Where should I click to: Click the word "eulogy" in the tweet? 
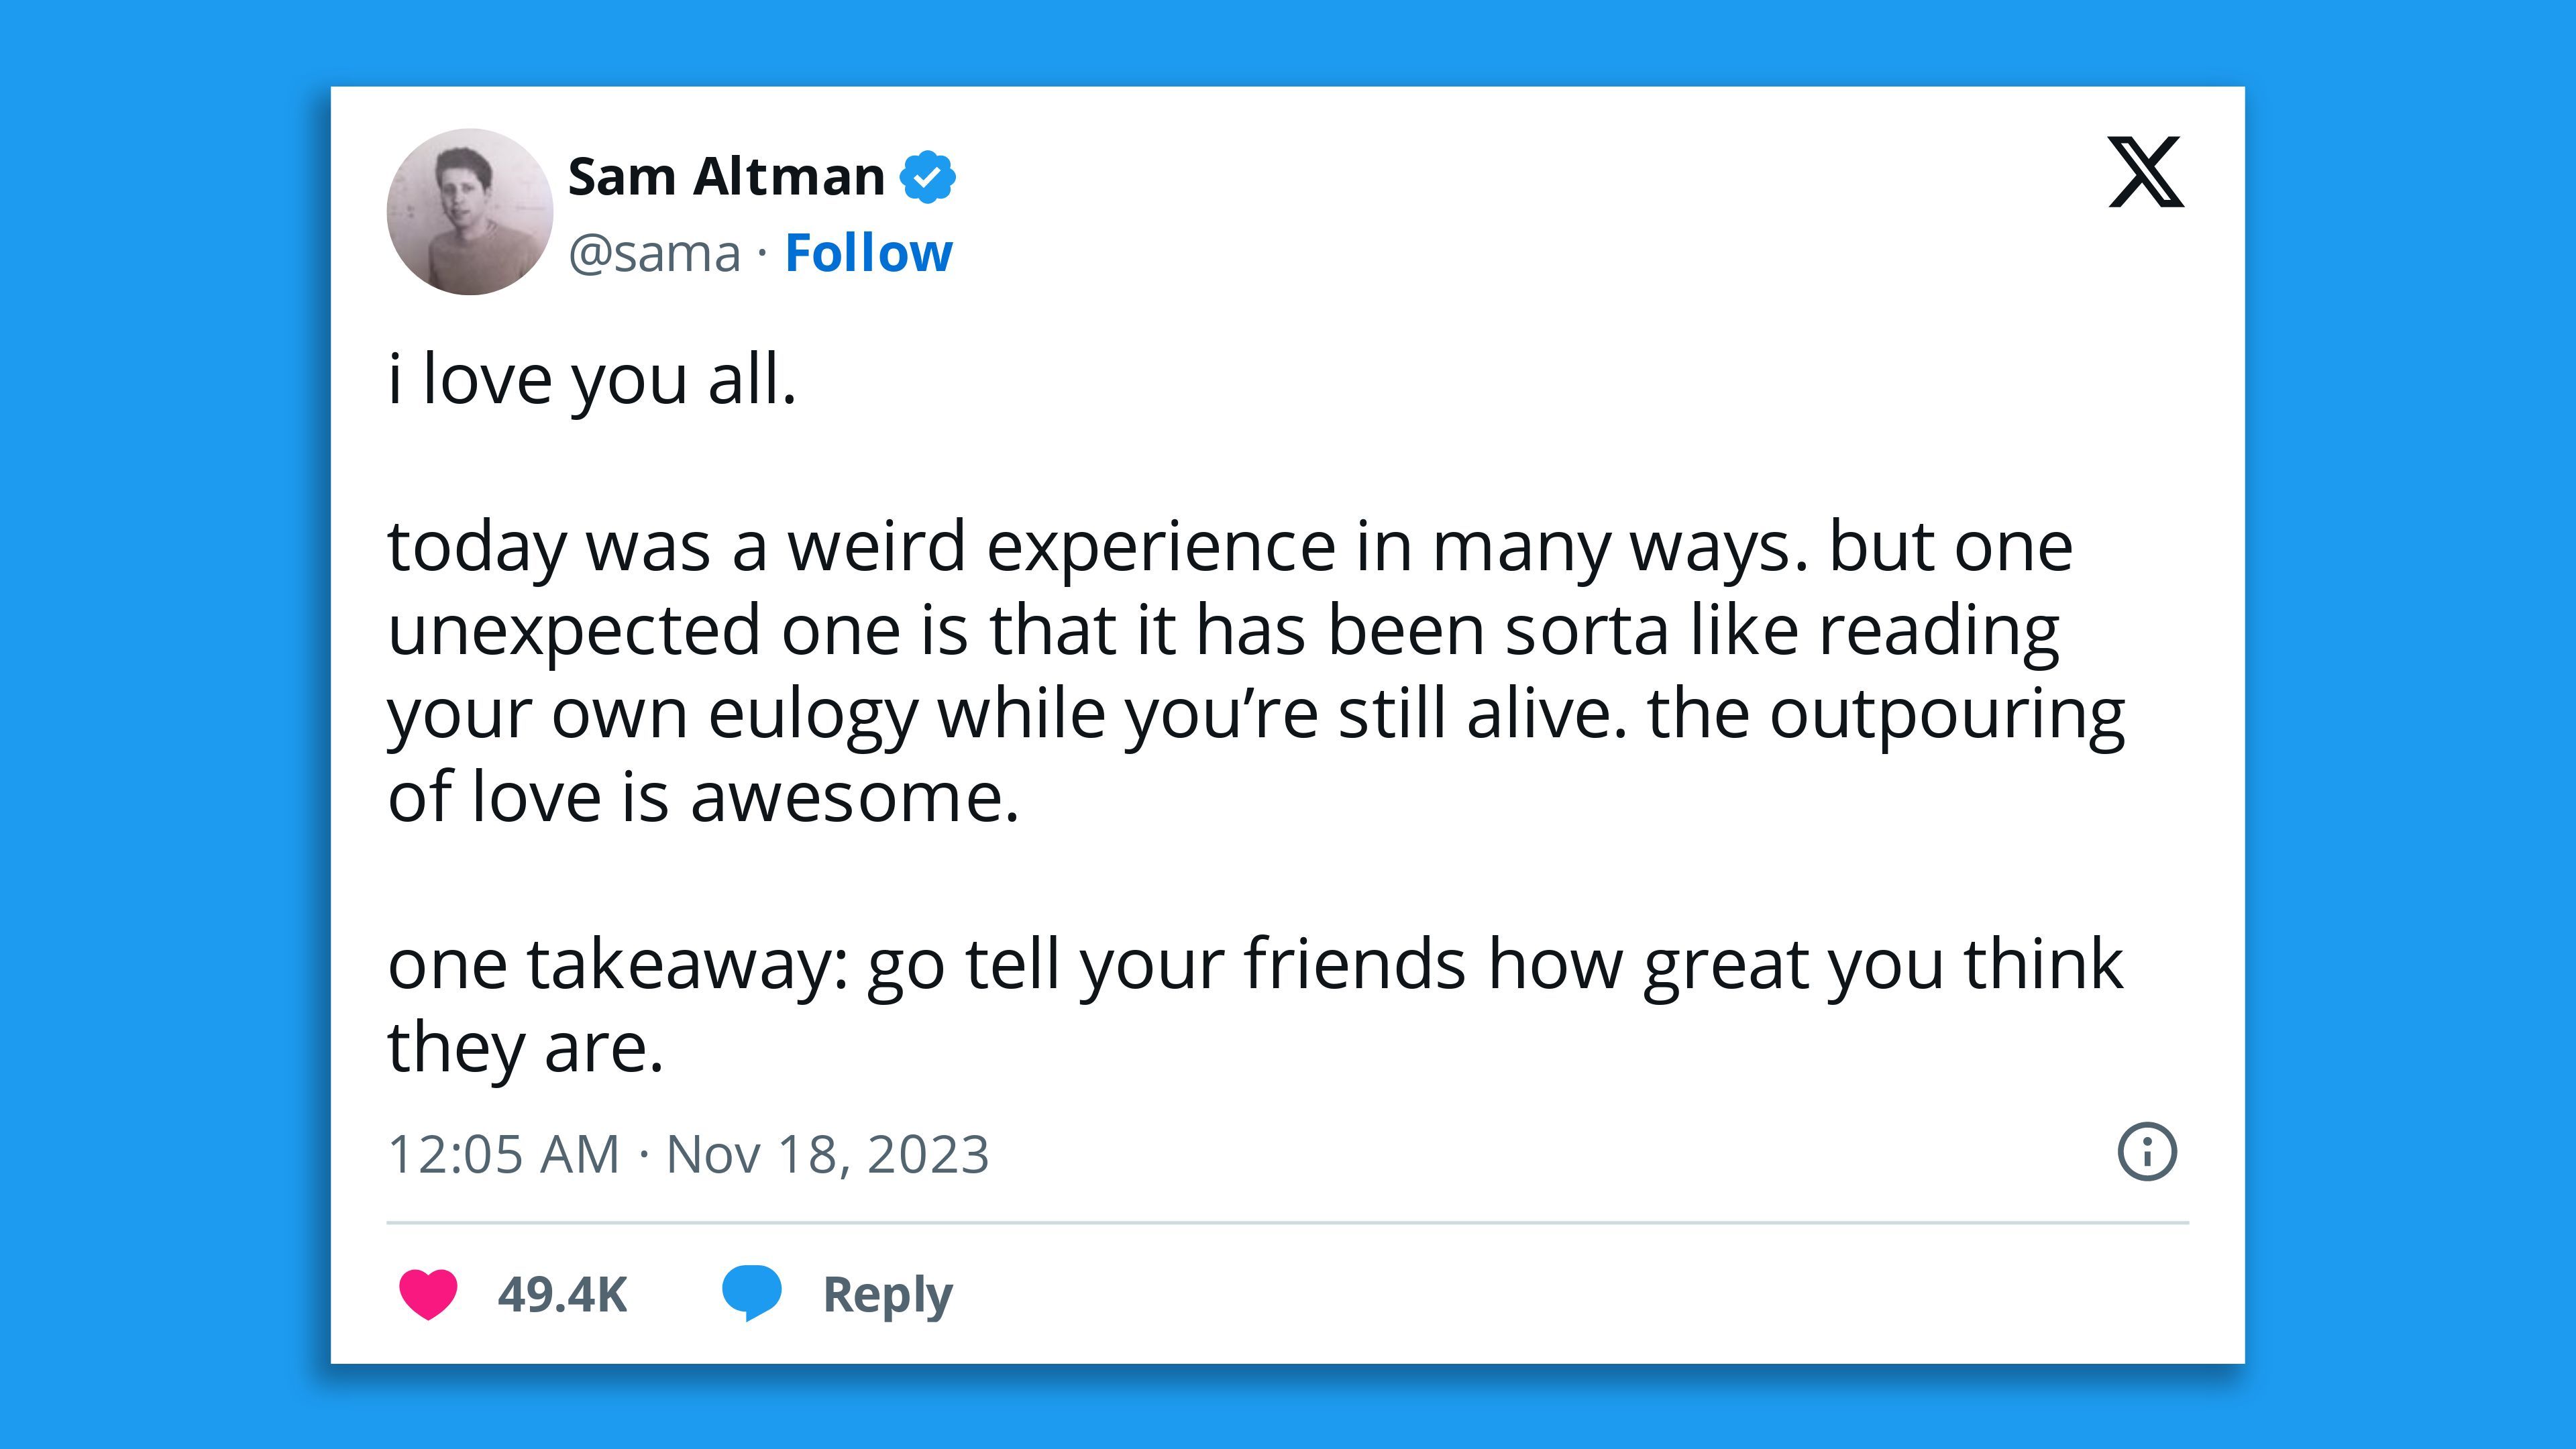coord(812,716)
